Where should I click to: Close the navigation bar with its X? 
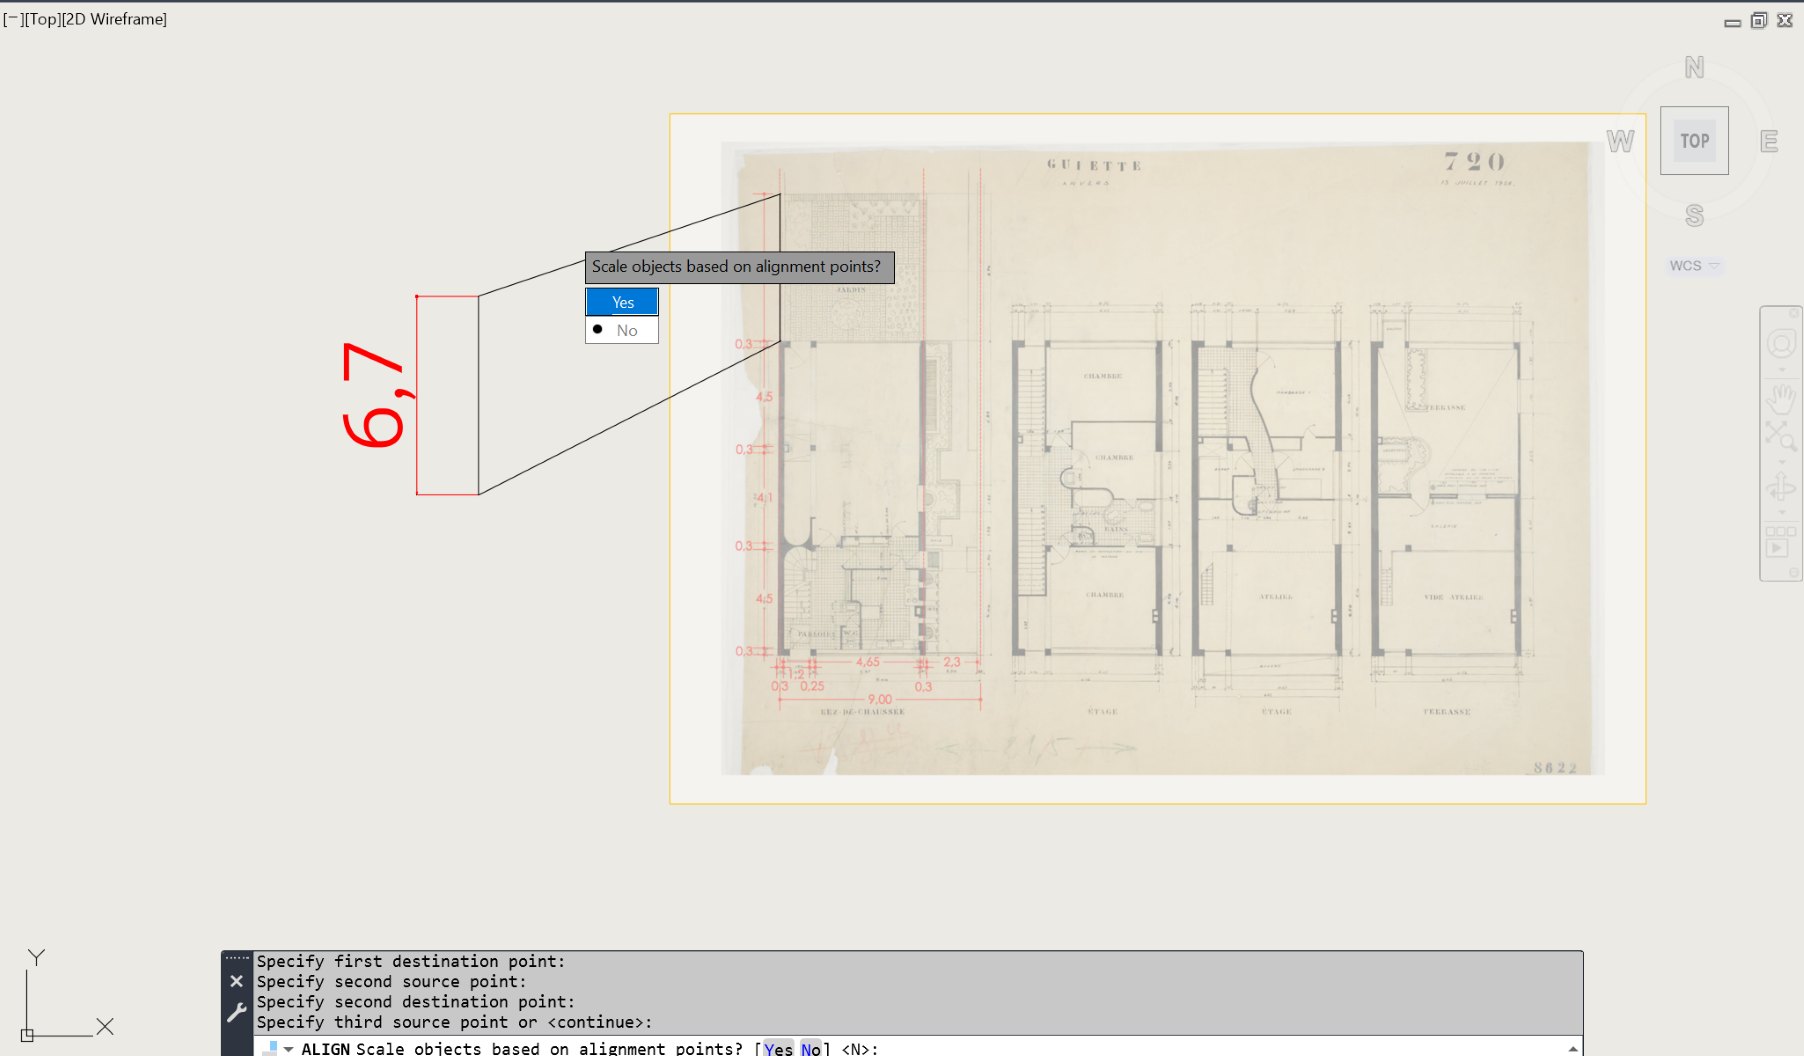[1794, 313]
